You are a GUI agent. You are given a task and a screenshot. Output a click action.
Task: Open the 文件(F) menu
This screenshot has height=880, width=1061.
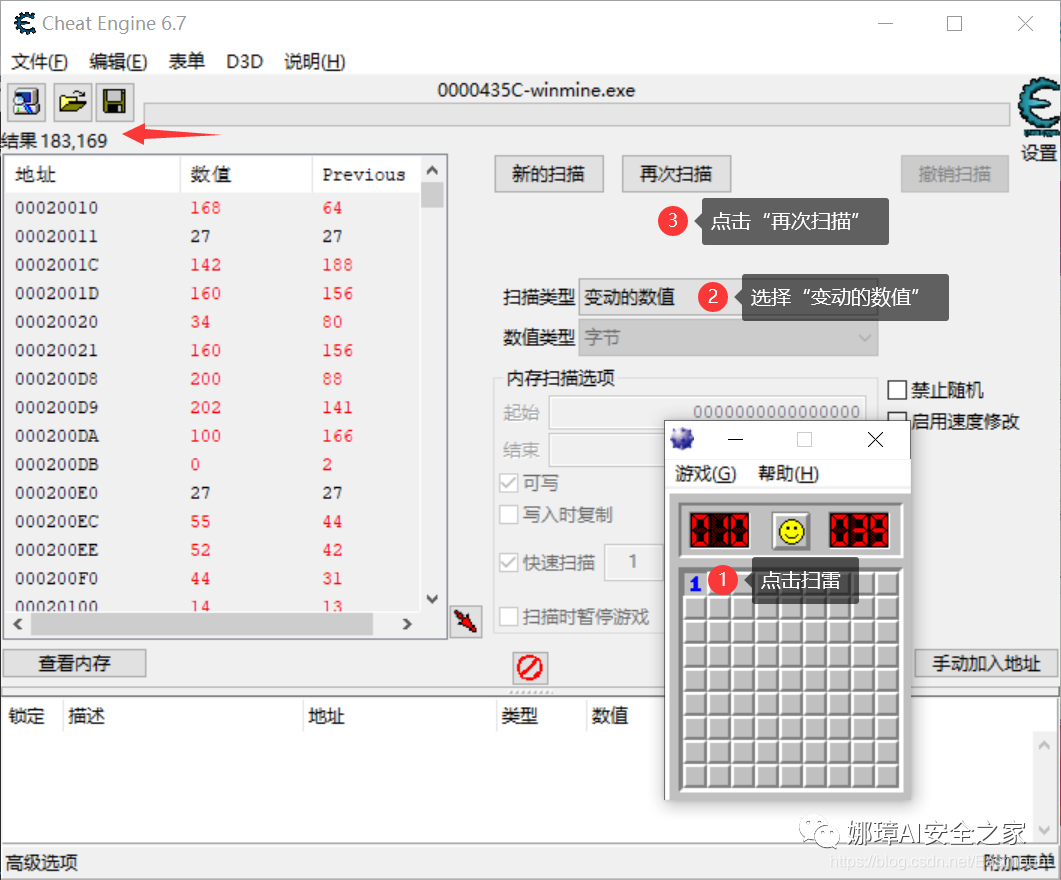coord(39,62)
